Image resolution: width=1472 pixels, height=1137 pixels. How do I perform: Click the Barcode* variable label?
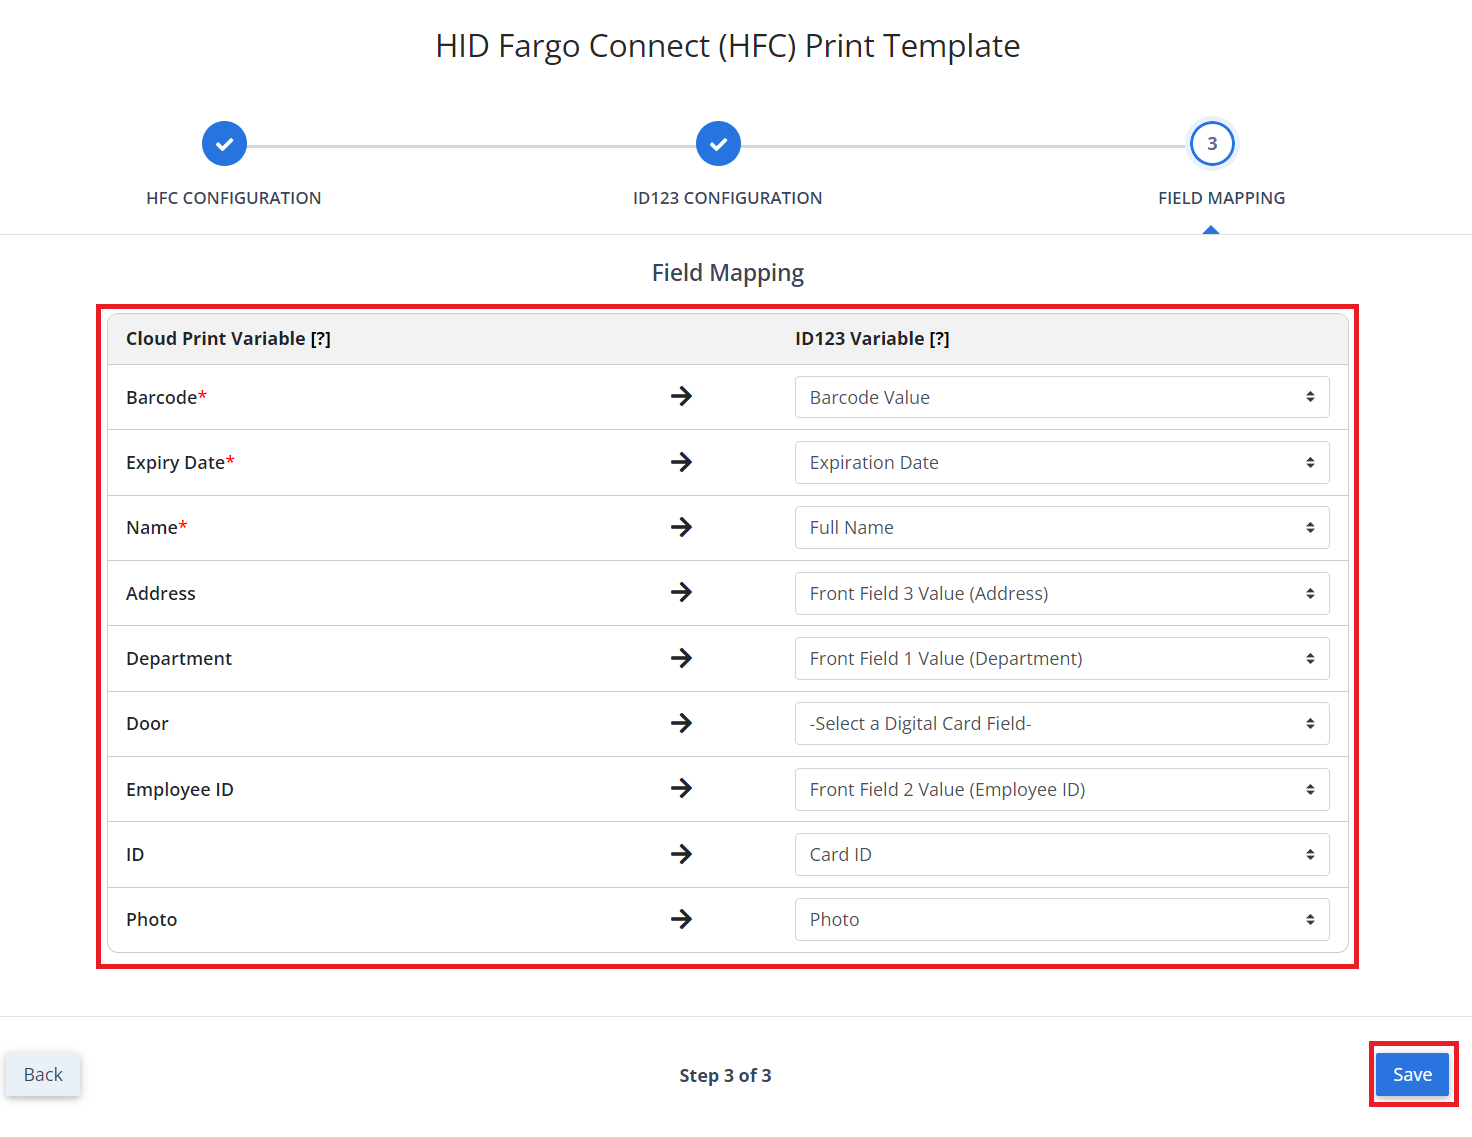click(166, 397)
